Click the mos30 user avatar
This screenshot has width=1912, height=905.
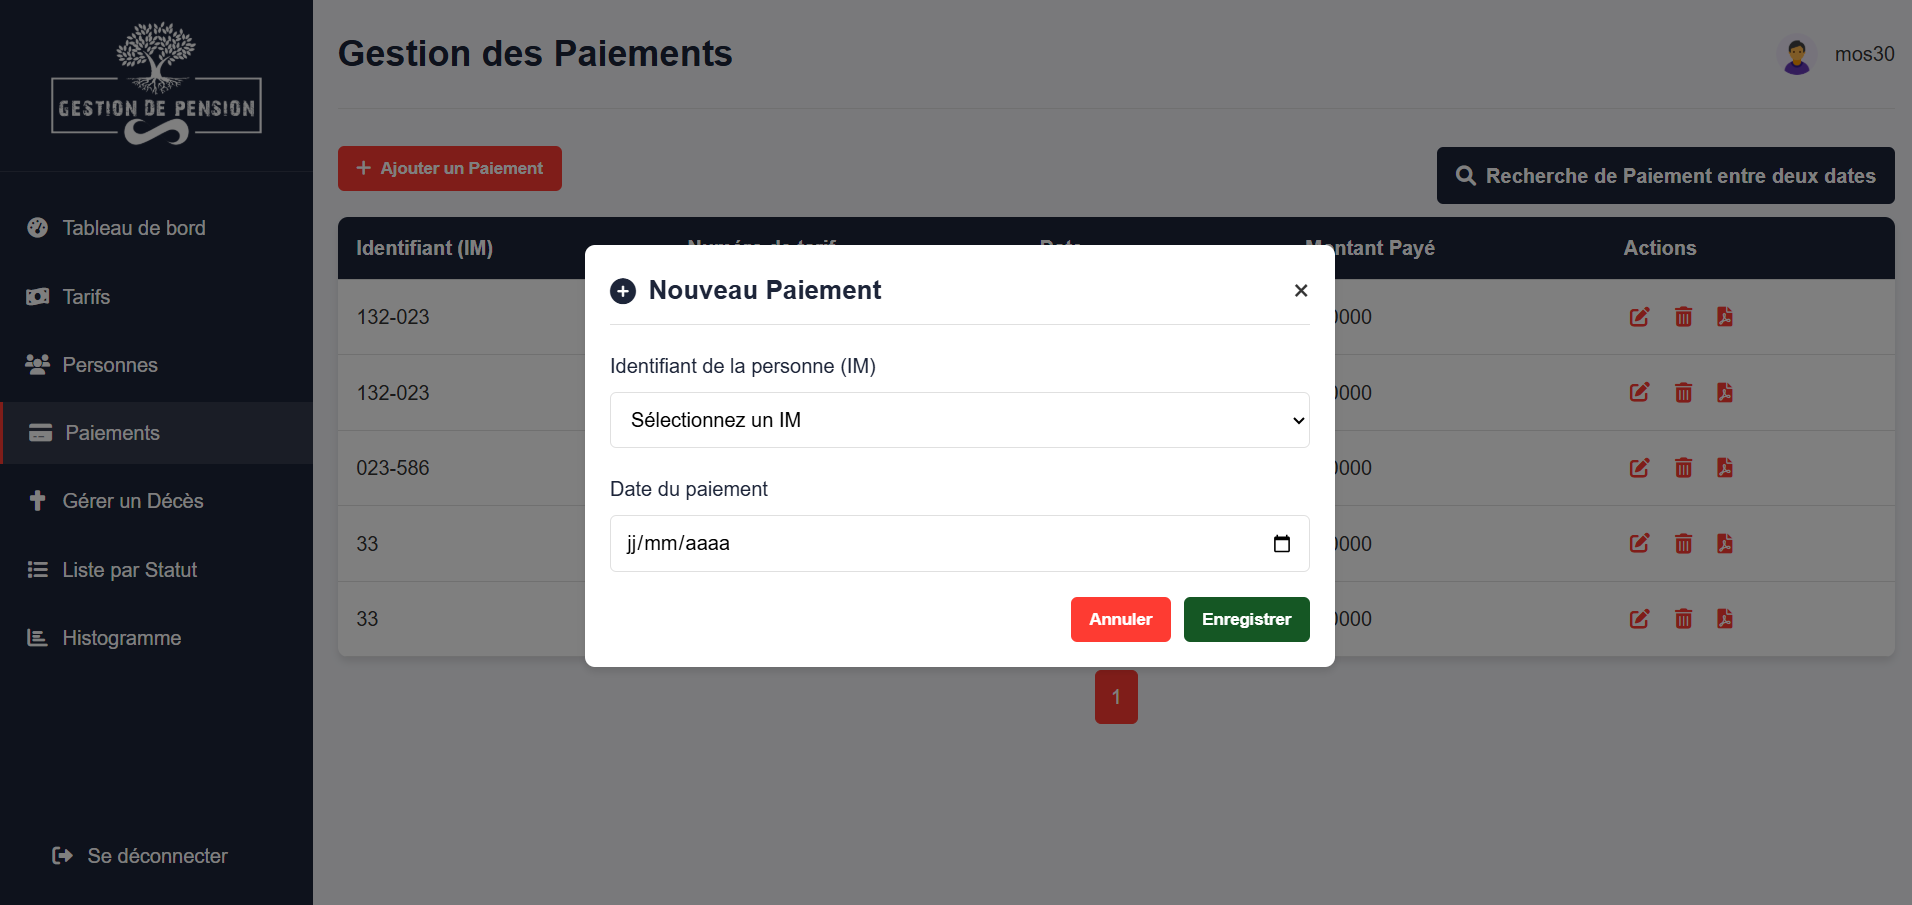pyautogui.click(x=1796, y=55)
